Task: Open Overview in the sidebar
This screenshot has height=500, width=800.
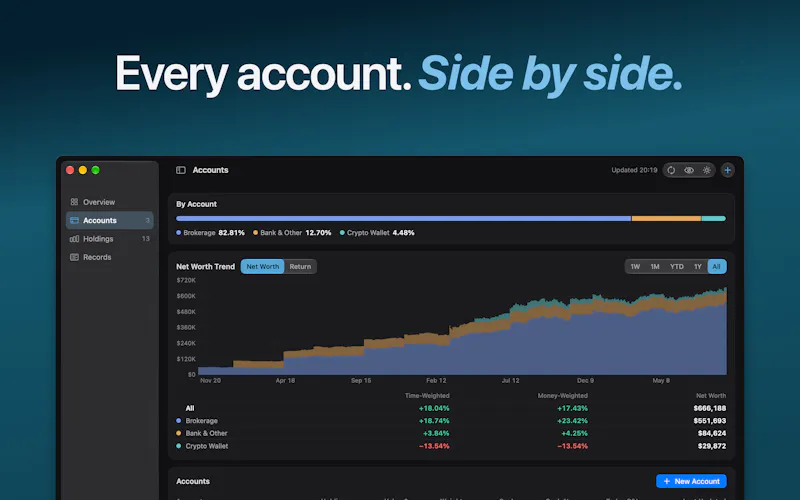Action: pos(110,202)
